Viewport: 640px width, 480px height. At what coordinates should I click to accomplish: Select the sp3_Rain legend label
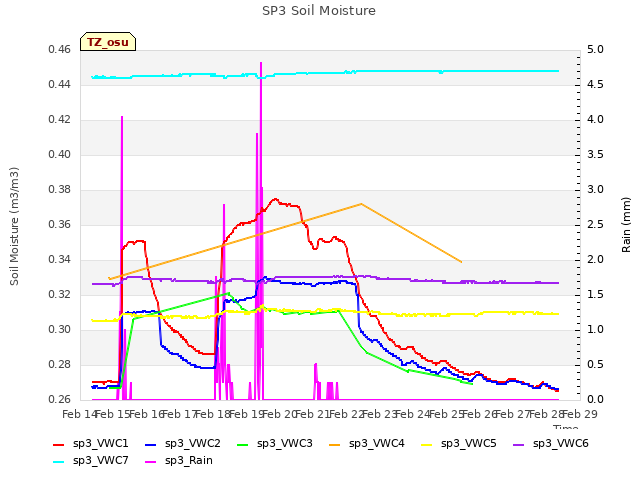[x=189, y=461]
